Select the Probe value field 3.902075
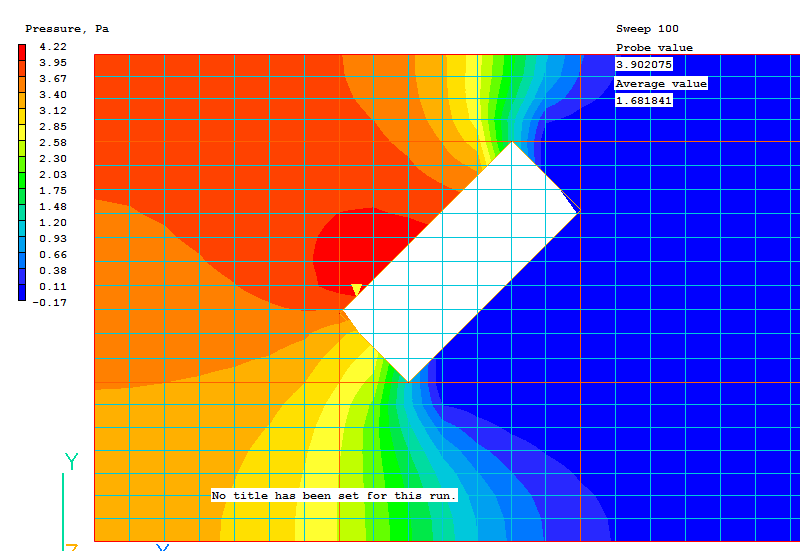 pos(644,64)
